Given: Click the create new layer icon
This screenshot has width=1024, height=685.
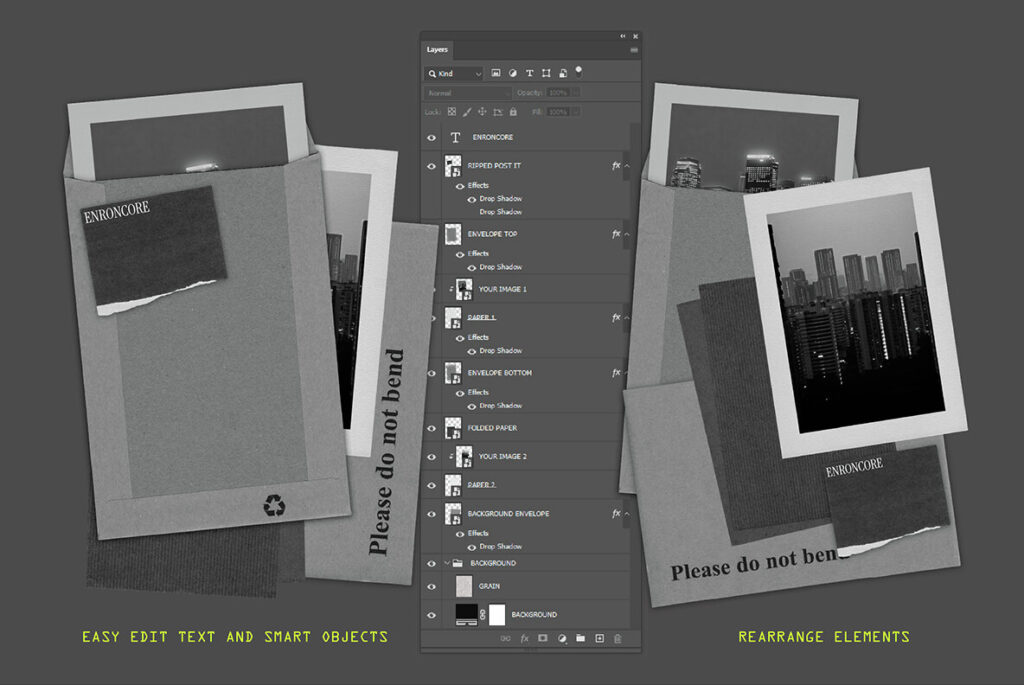Looking at the screenshot, I should [599, 638].
